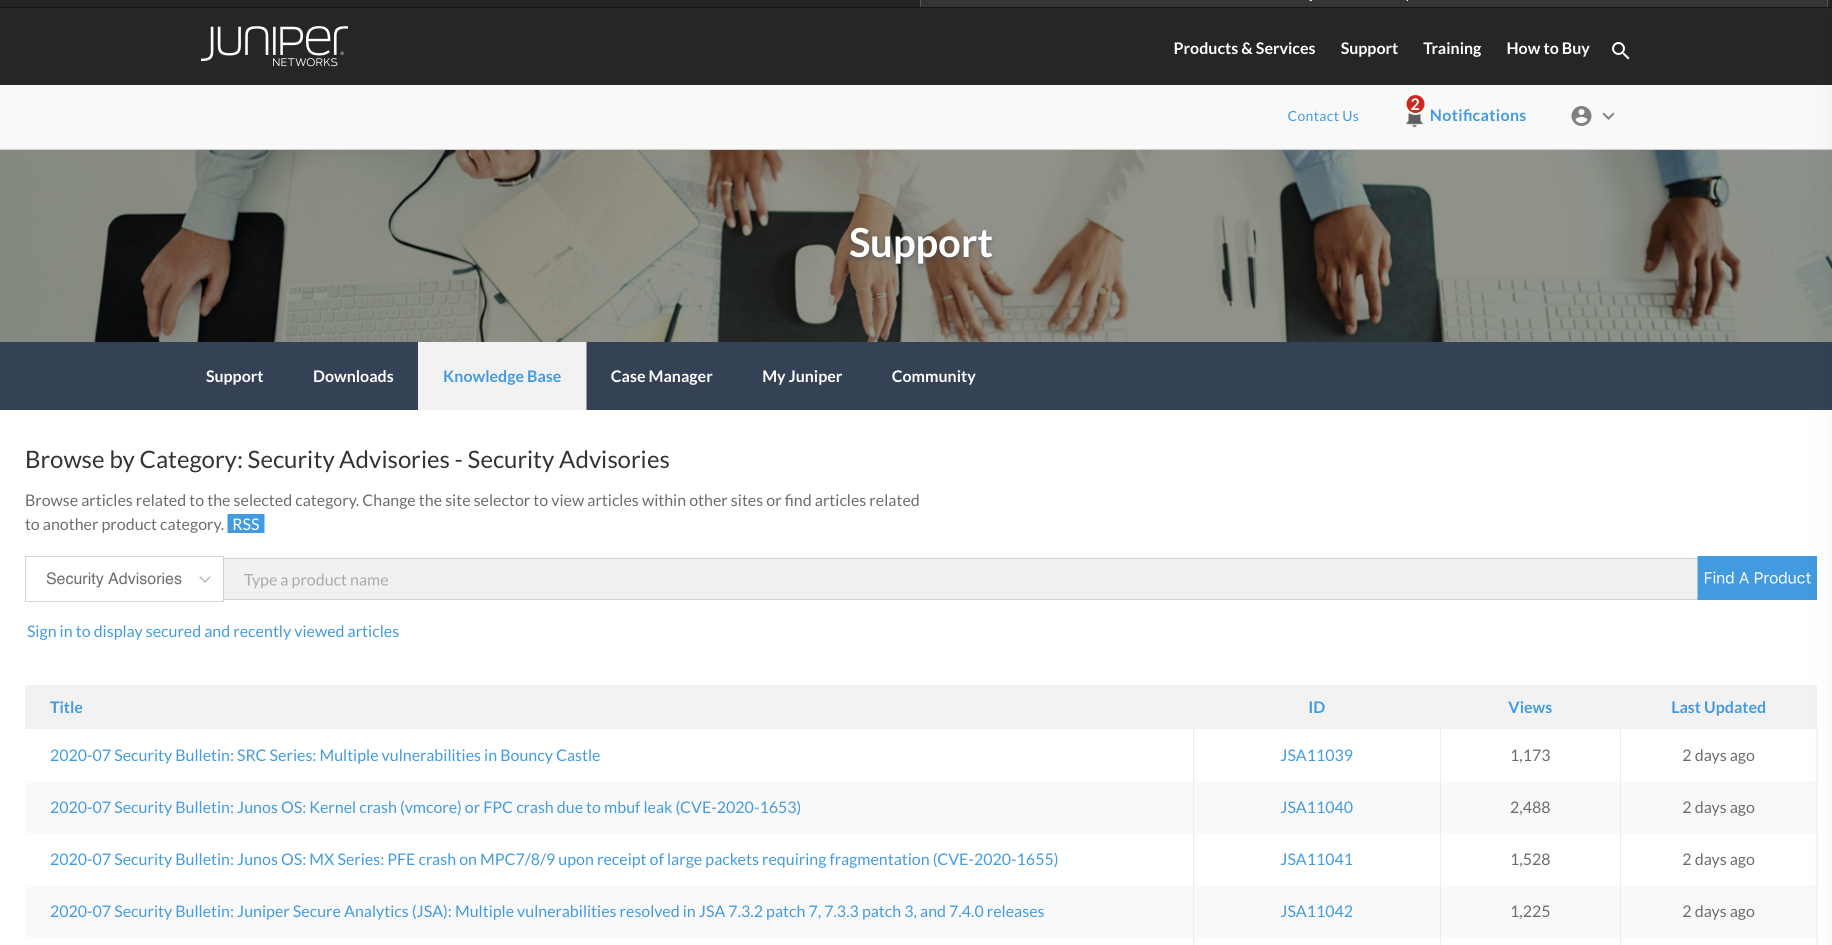Open the Kernel crash mbuf leak bulletin
This screenshot has height=945, width=1832.
(425, 807)
